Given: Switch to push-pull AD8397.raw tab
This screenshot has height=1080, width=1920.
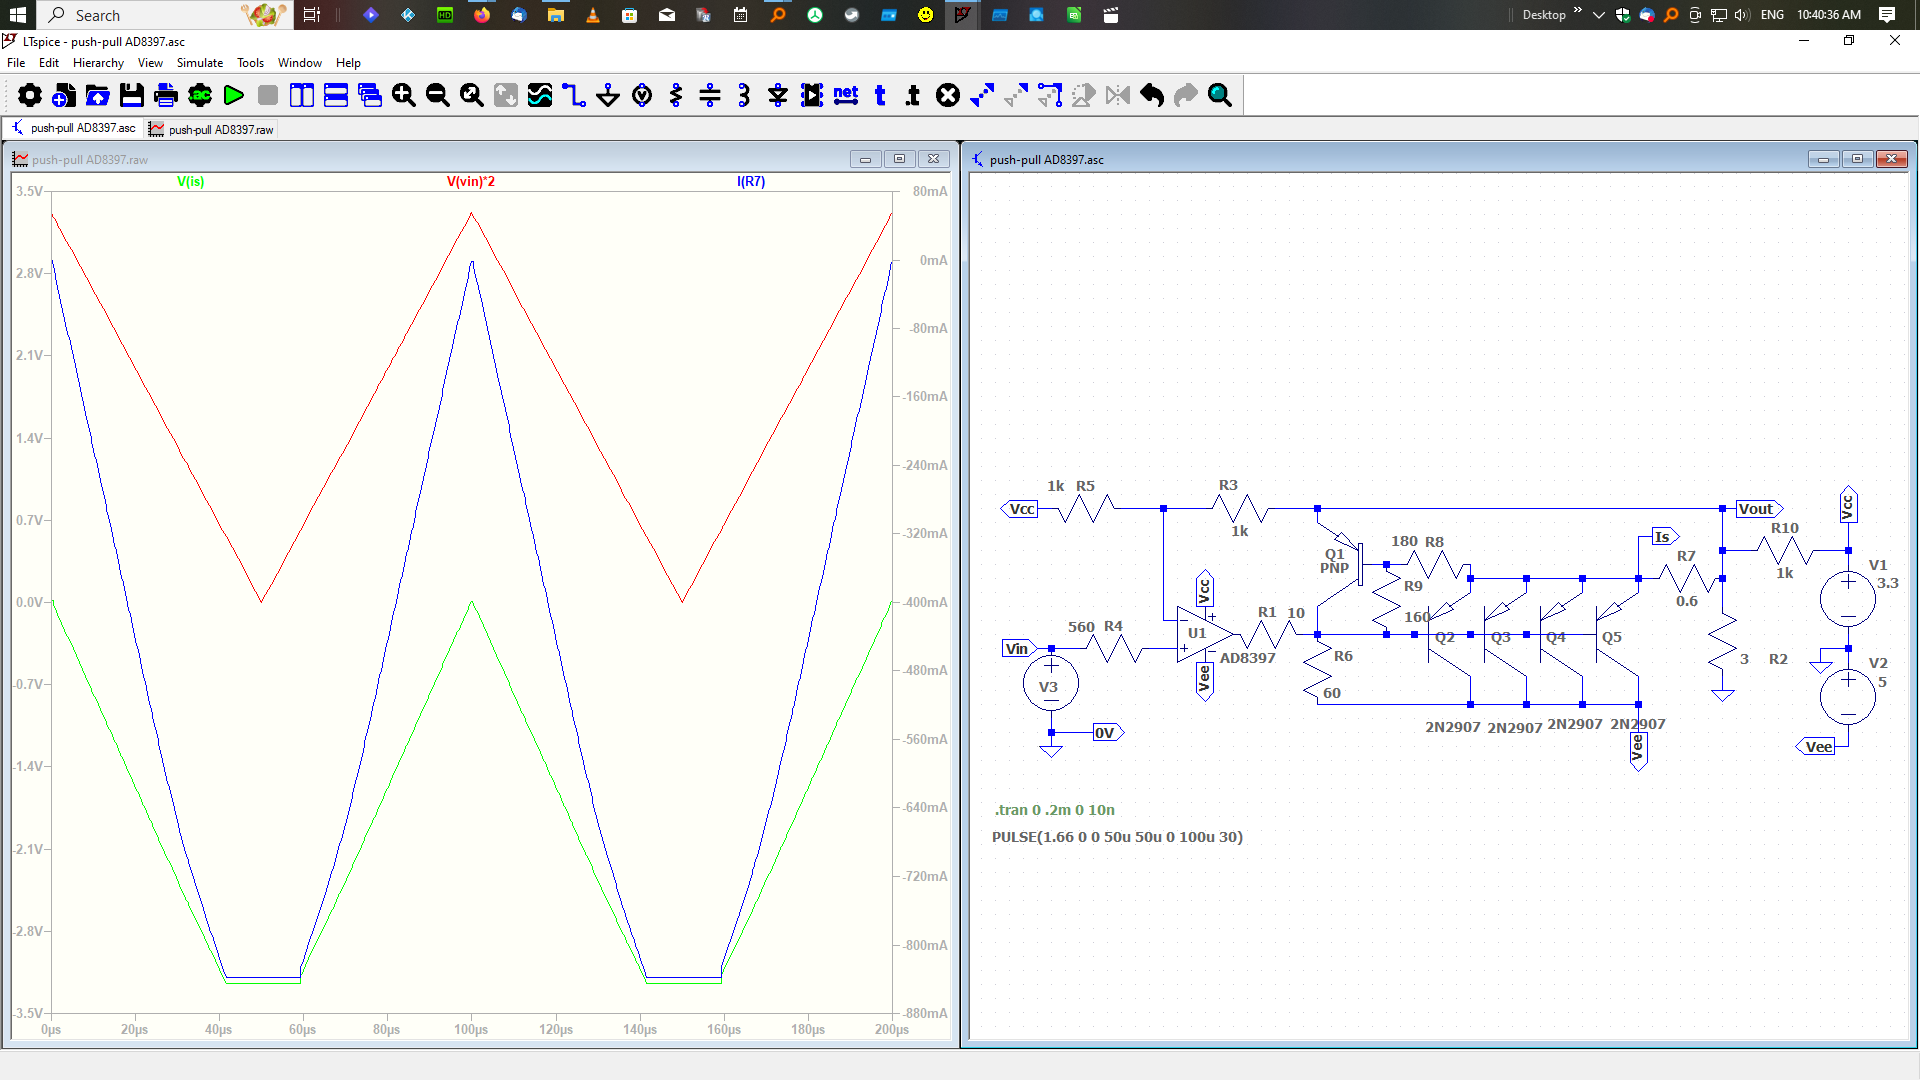Looking at the screenshot, I should tap(211, 129).
